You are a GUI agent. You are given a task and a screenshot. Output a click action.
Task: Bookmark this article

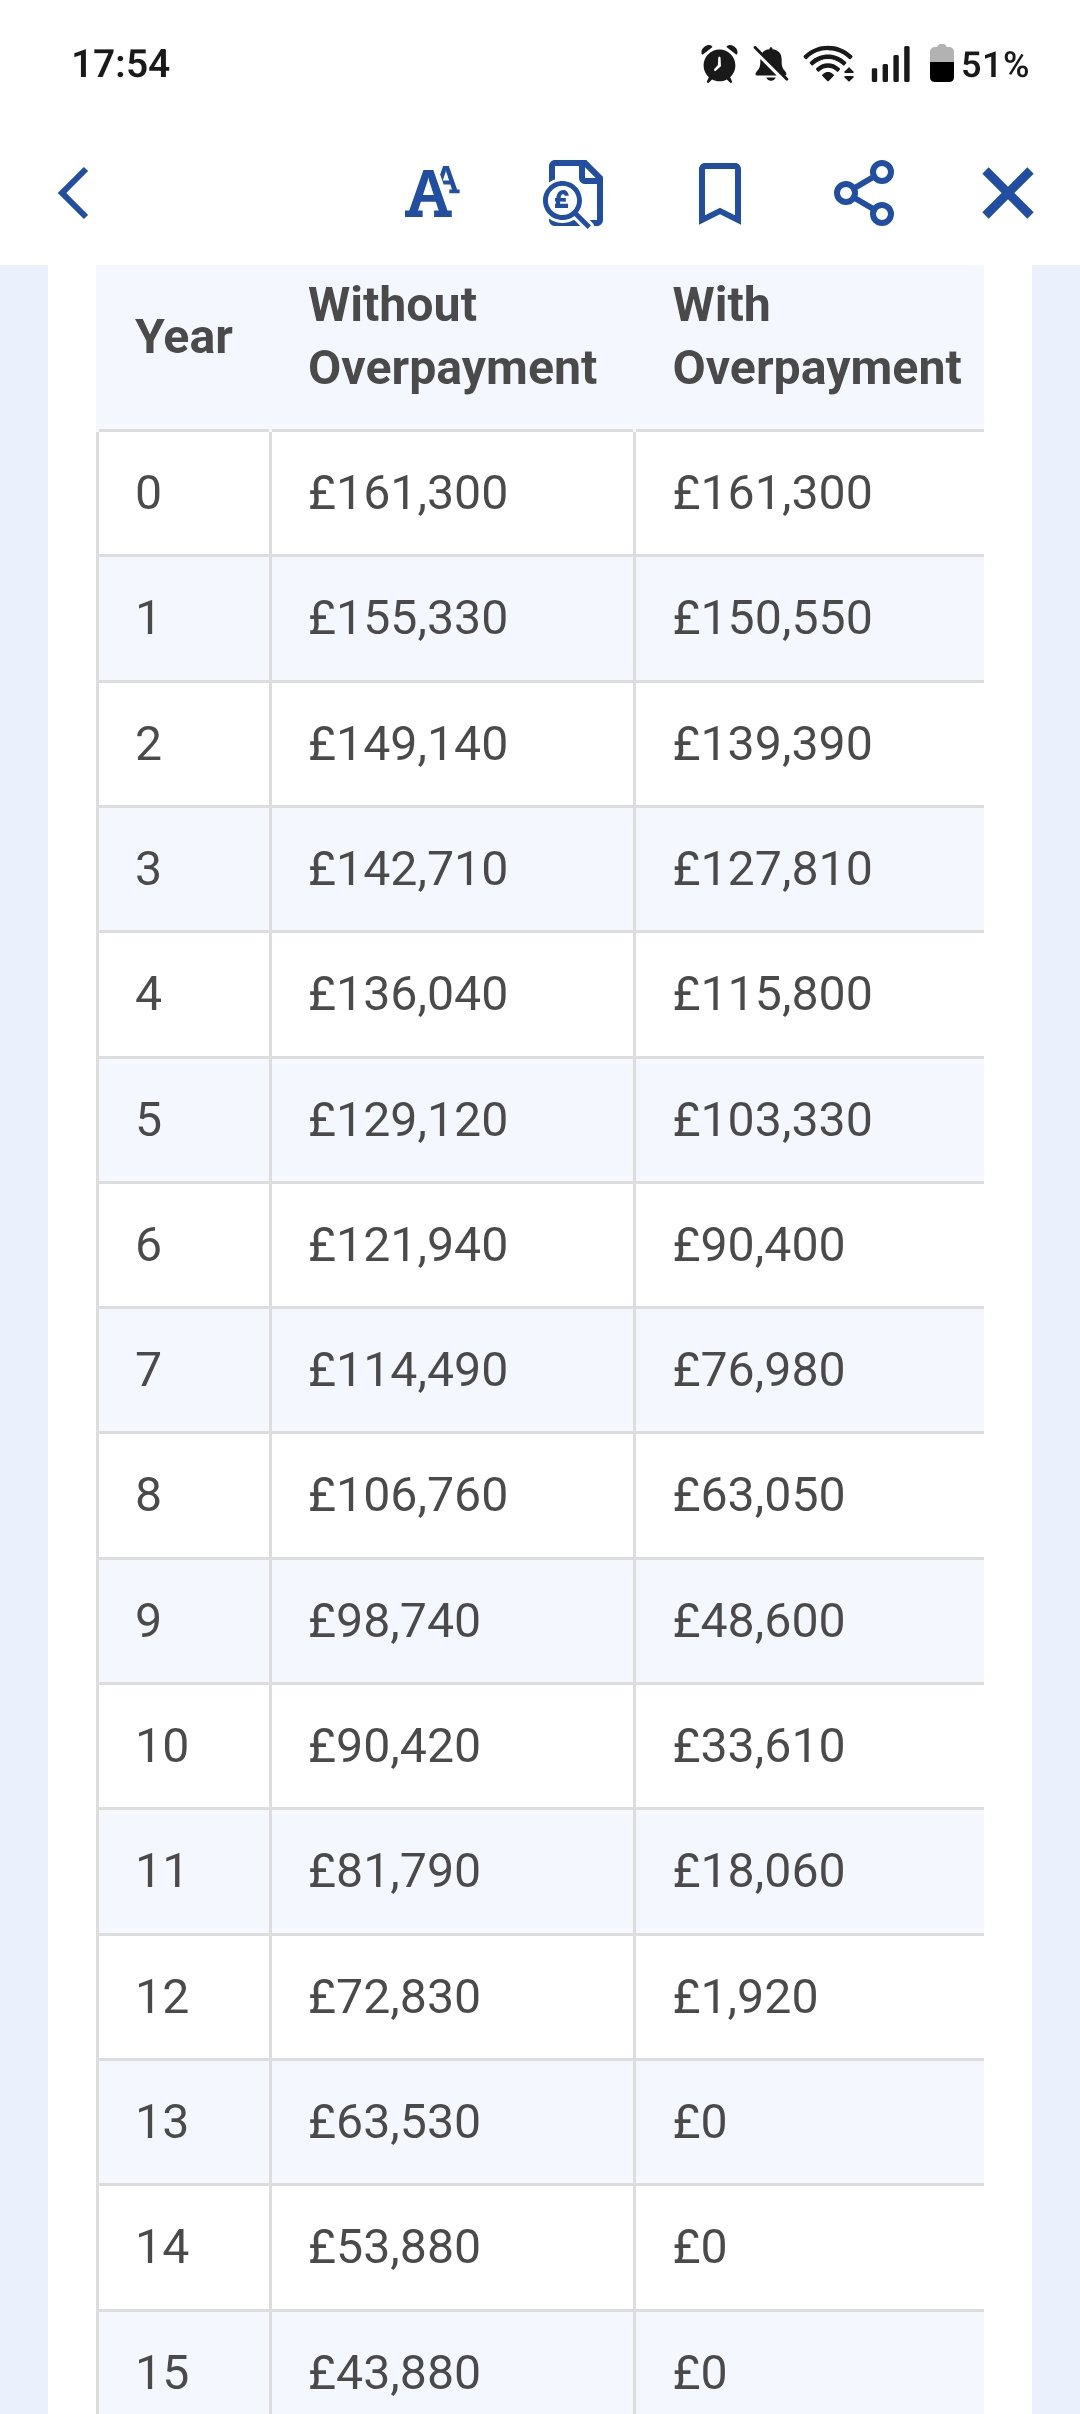point(719,193)
